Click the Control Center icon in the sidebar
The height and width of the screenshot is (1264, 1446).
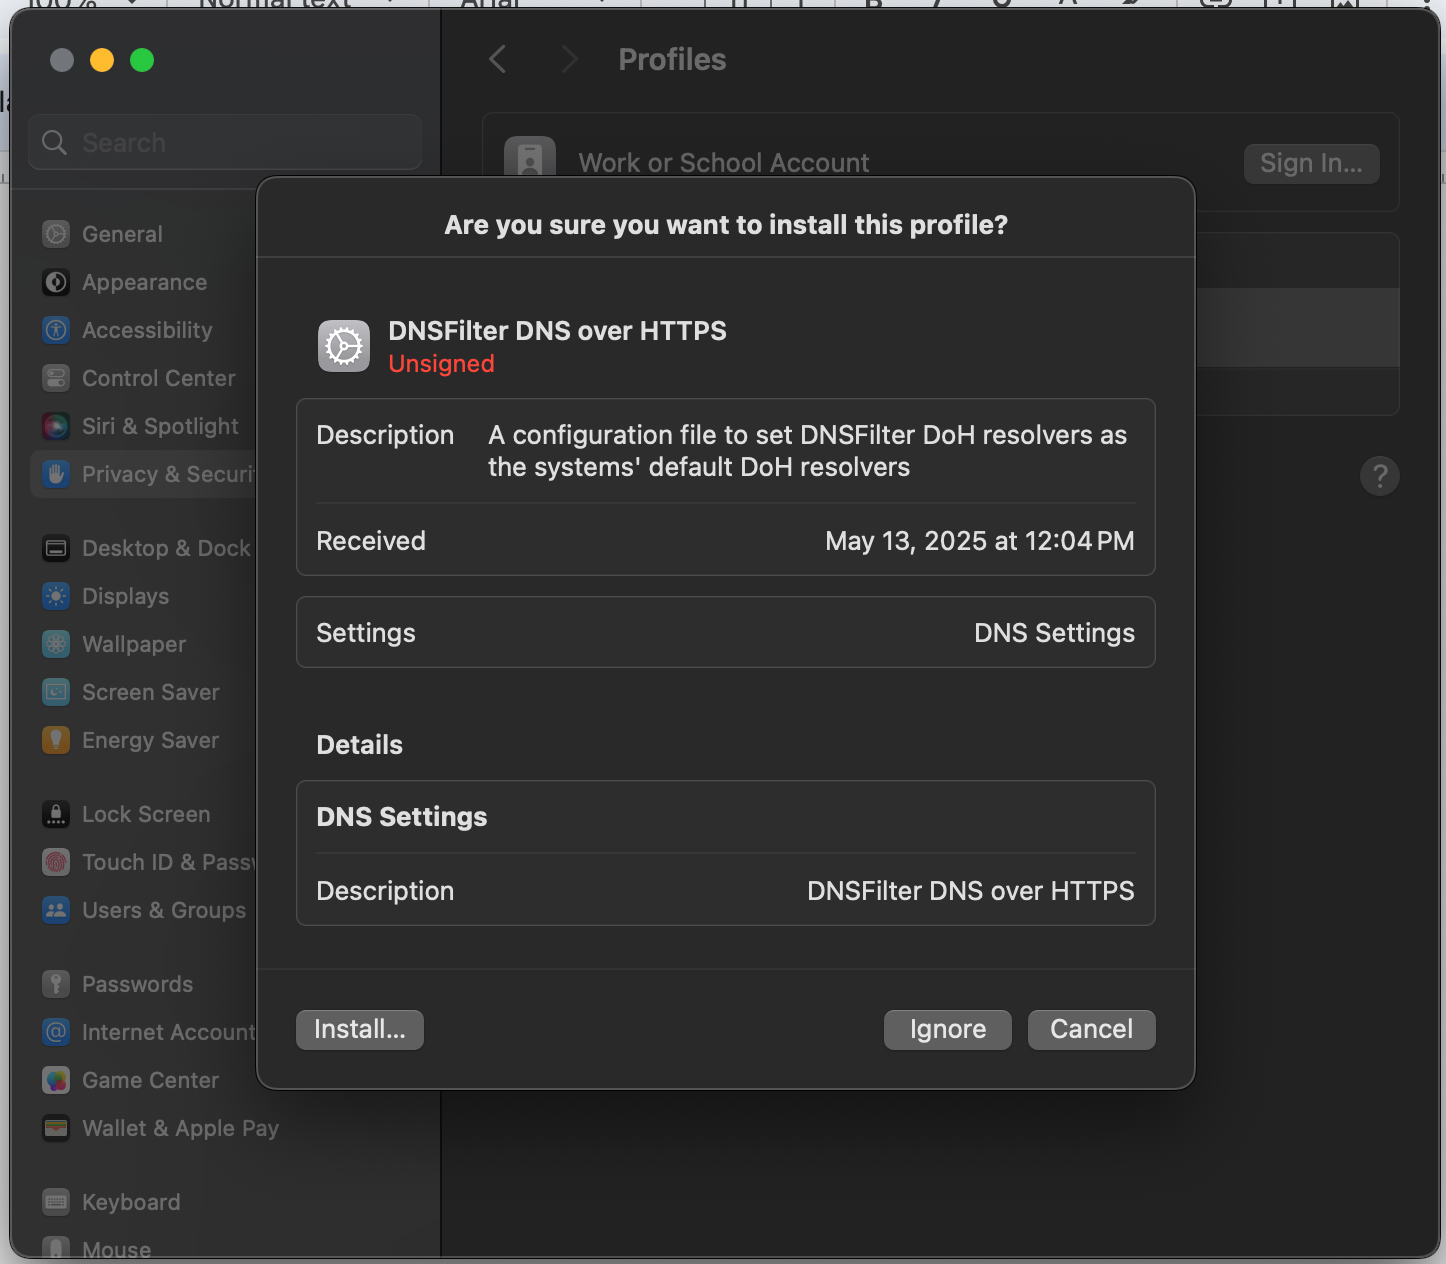click(56, 378)
